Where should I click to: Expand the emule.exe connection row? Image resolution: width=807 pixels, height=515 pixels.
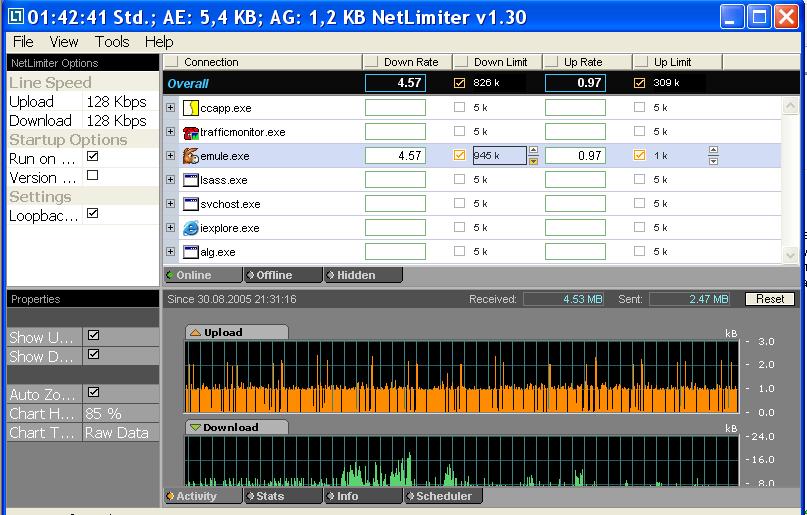tap(170, 155)
